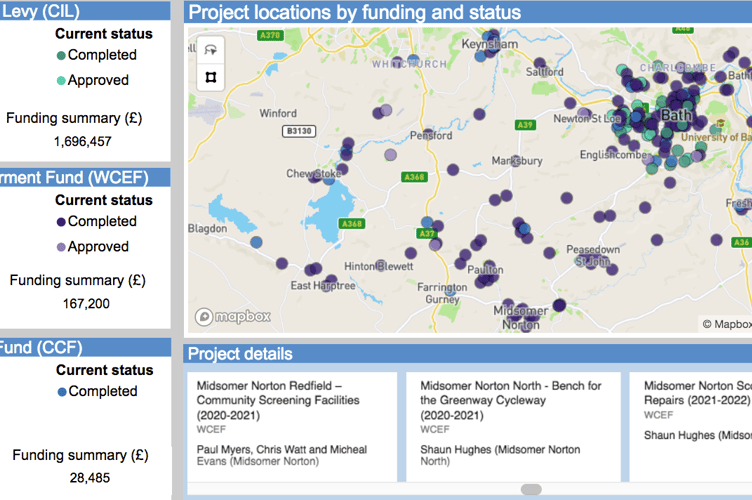
Task: Click the marker between Salford and Newton St Loe
Action: (570, 103)
